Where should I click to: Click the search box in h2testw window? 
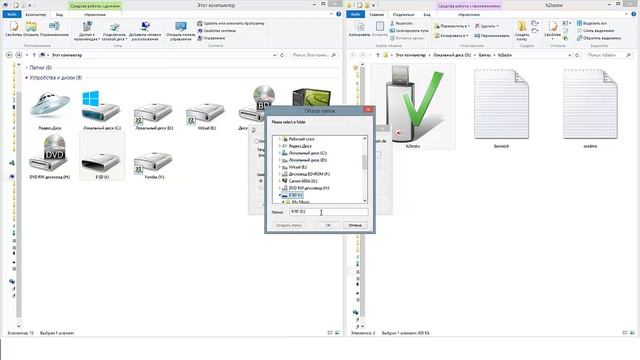pos(609,55)
